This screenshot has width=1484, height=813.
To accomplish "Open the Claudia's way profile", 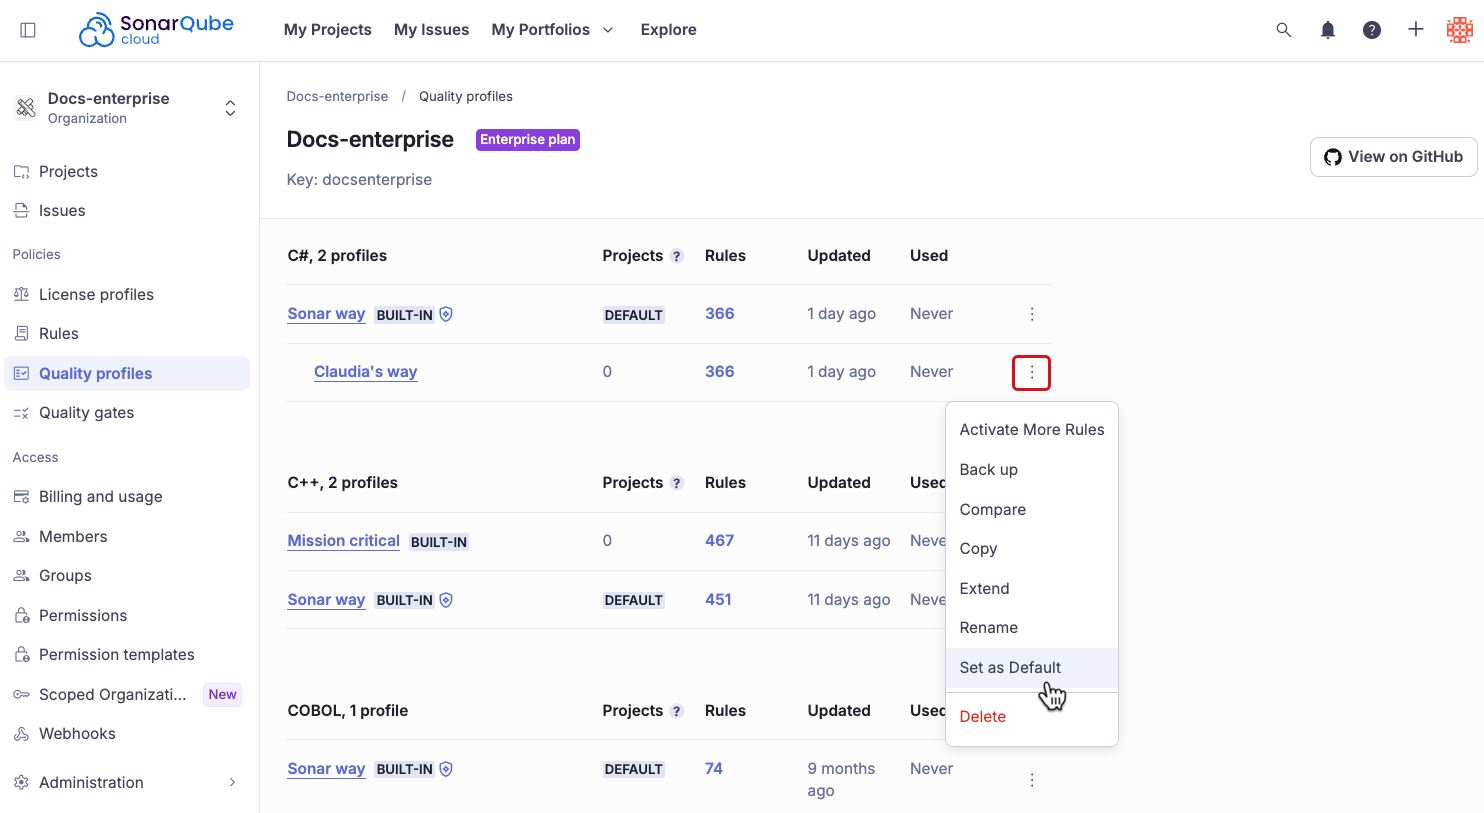I will [x=366, y=372].
